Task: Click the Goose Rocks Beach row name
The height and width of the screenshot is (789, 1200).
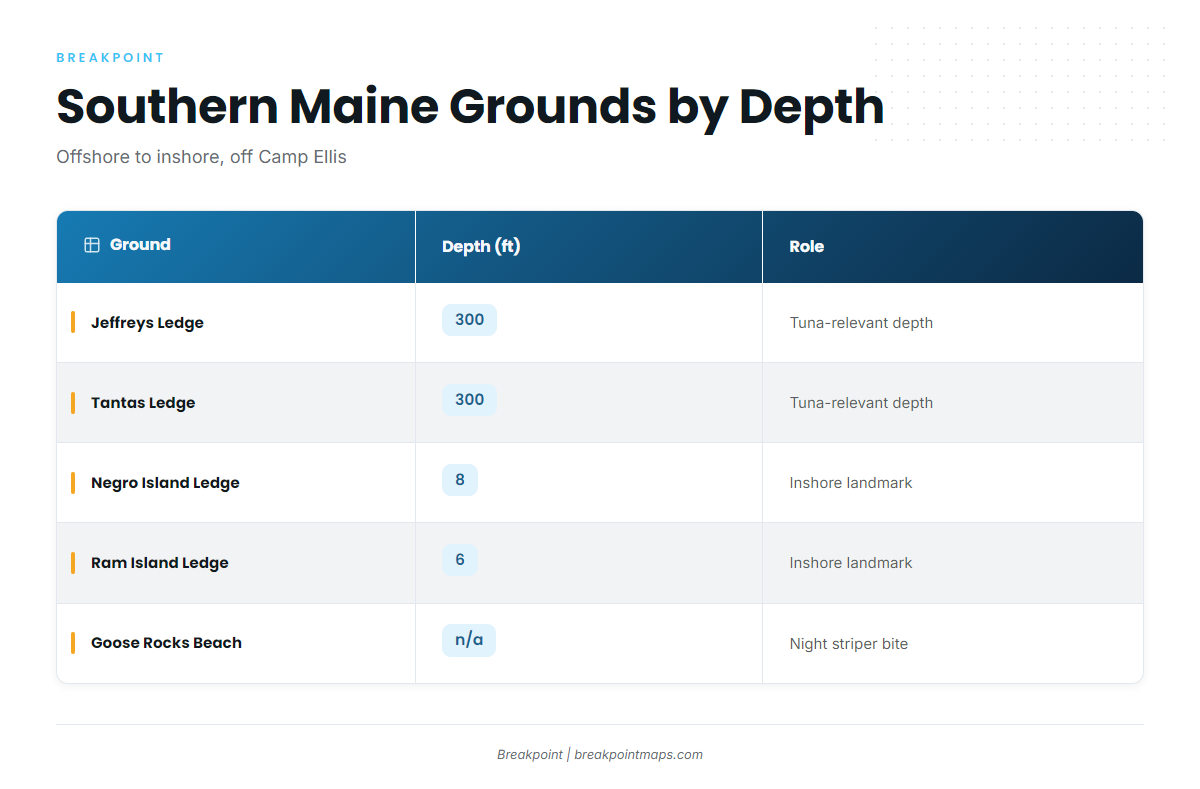Action: tap(166, 643)
